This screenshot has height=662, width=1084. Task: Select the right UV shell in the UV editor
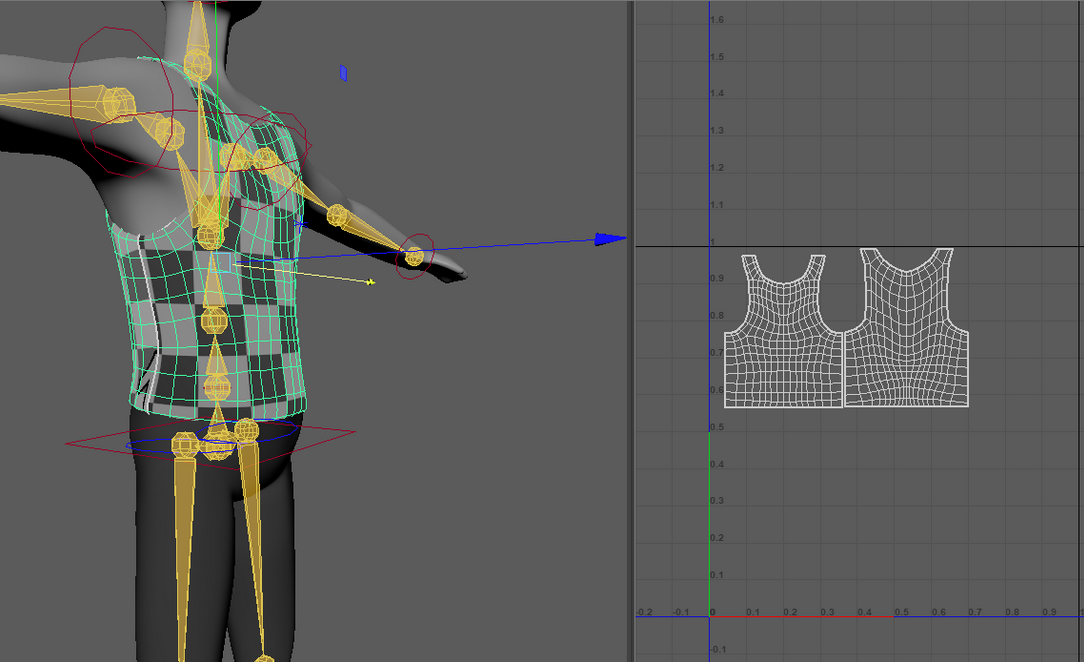click(x=906, y=340)
